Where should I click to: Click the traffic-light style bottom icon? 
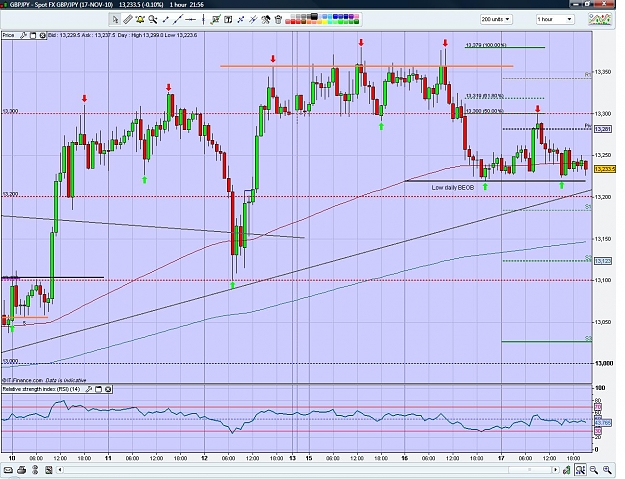tap(35, 470)
